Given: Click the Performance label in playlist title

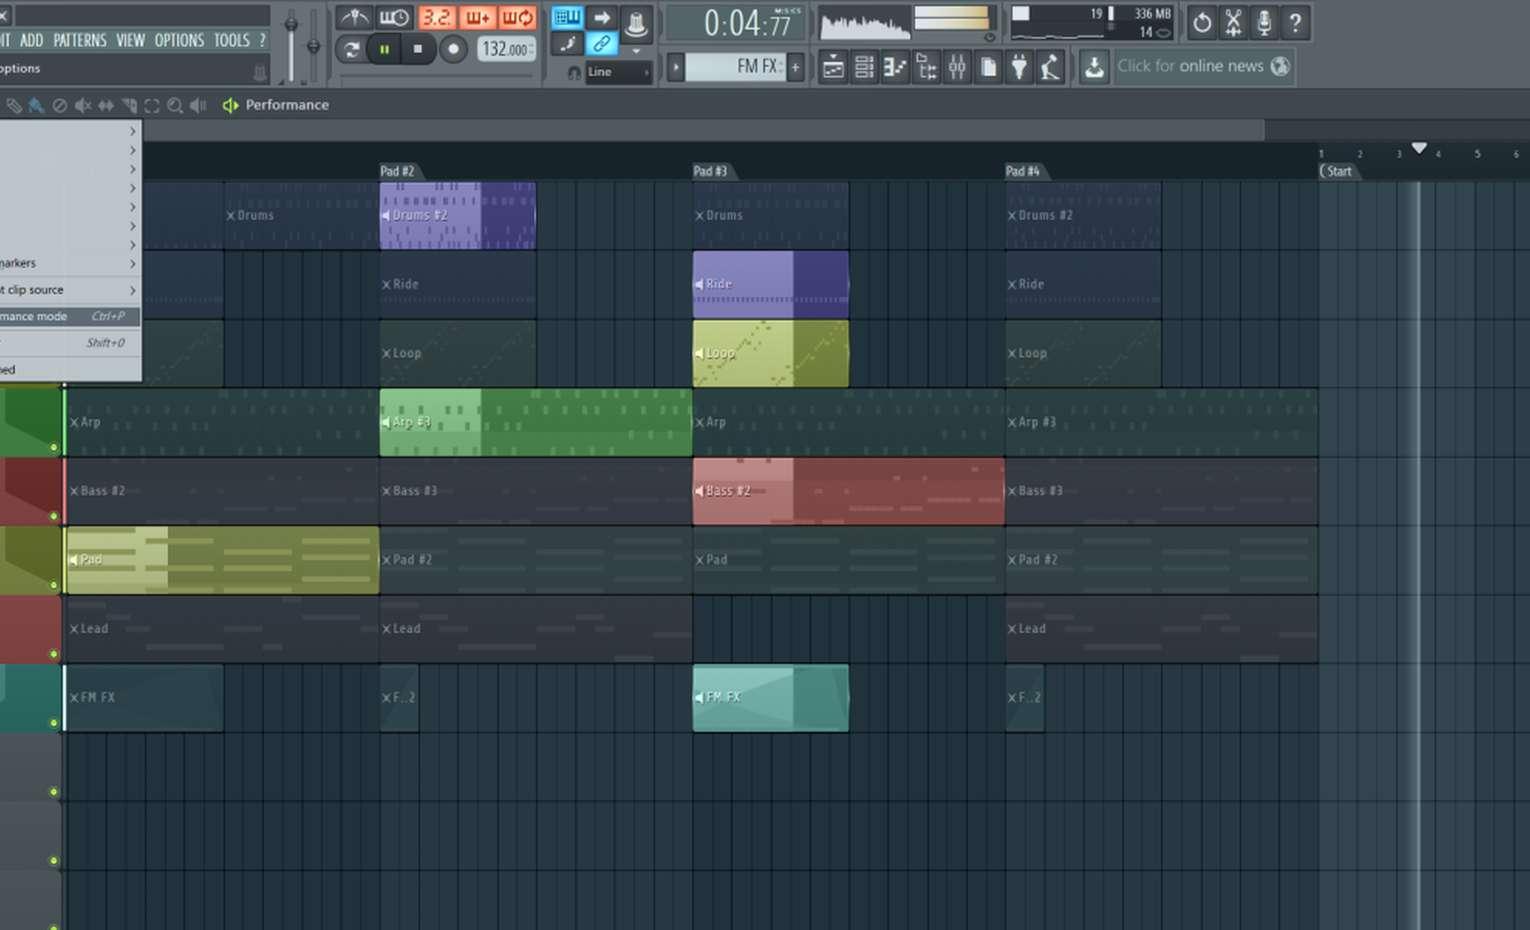Looking at the screenshot, I should [287, 105].
